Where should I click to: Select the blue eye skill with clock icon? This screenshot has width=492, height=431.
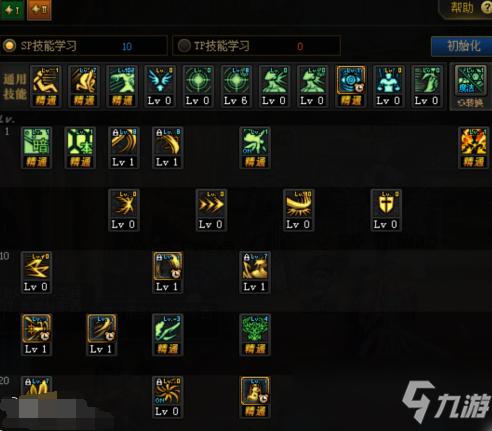pos(351,86)
